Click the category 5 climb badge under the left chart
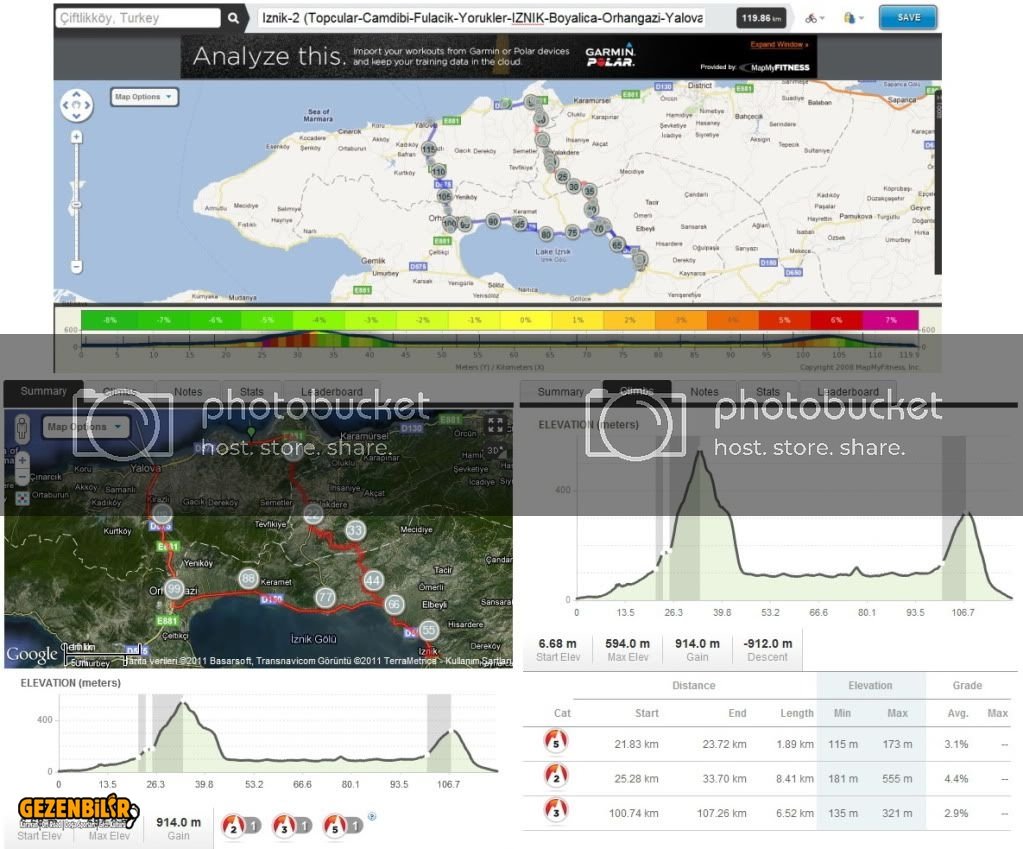The height and width of the screenshot is (849, 1023). click(343, 826)
